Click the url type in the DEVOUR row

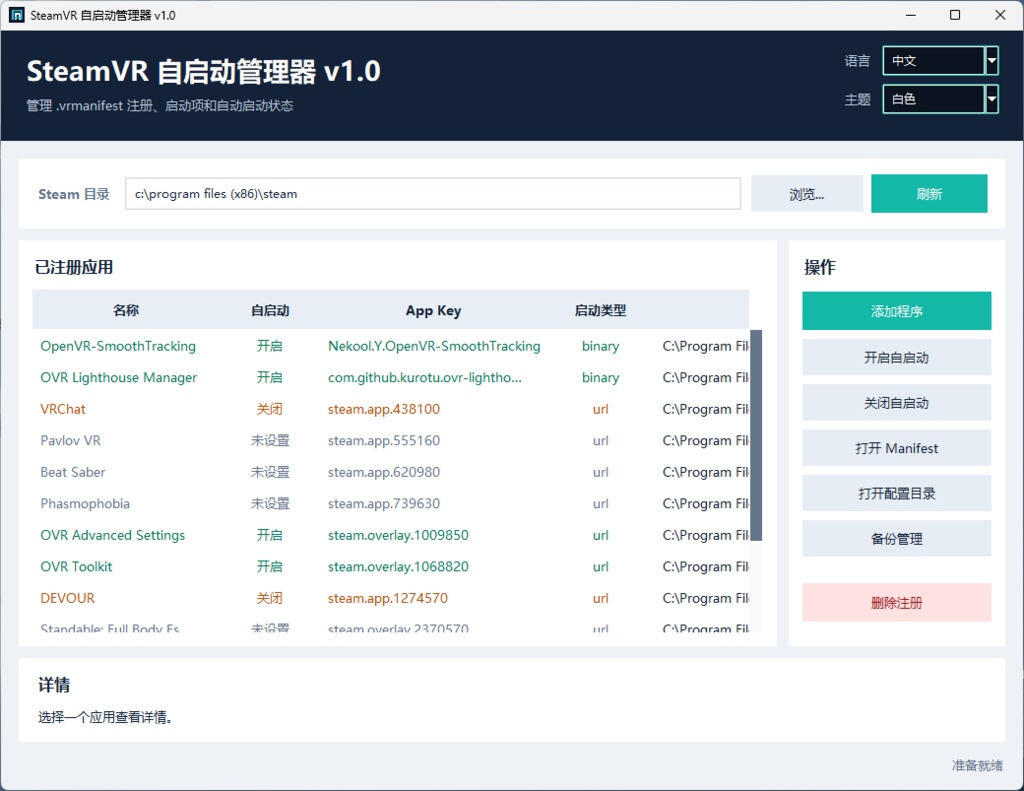click(600, 598)
